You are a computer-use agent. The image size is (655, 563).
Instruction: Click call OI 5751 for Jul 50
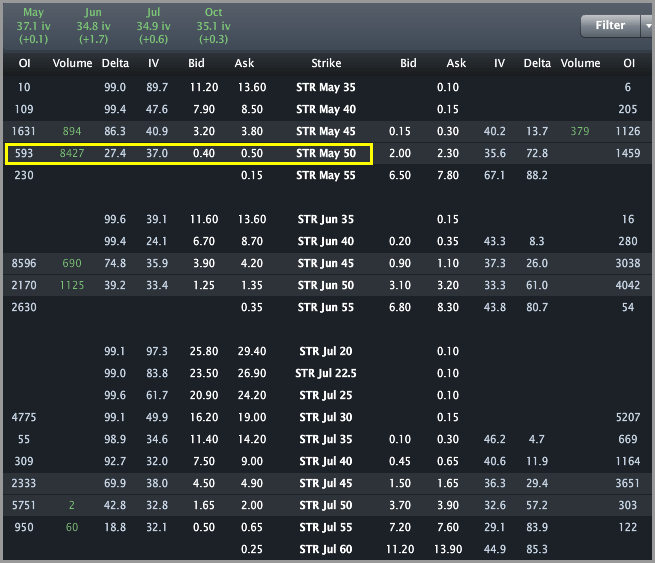tap(24, 505)
